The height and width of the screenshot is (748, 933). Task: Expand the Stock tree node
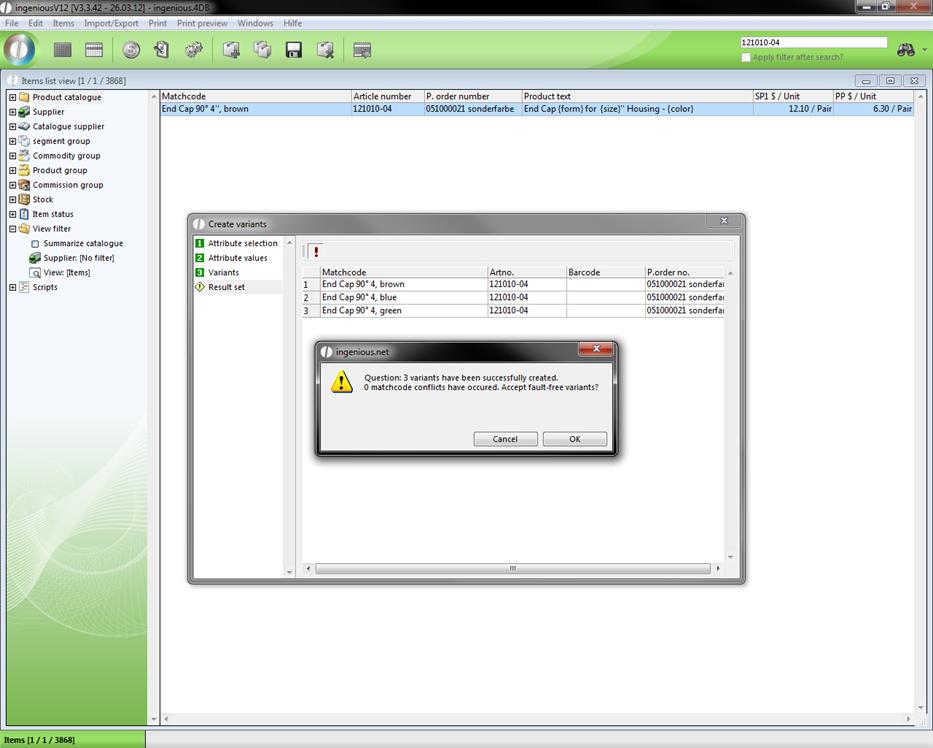pyautogui.click(x=13, y=200)
